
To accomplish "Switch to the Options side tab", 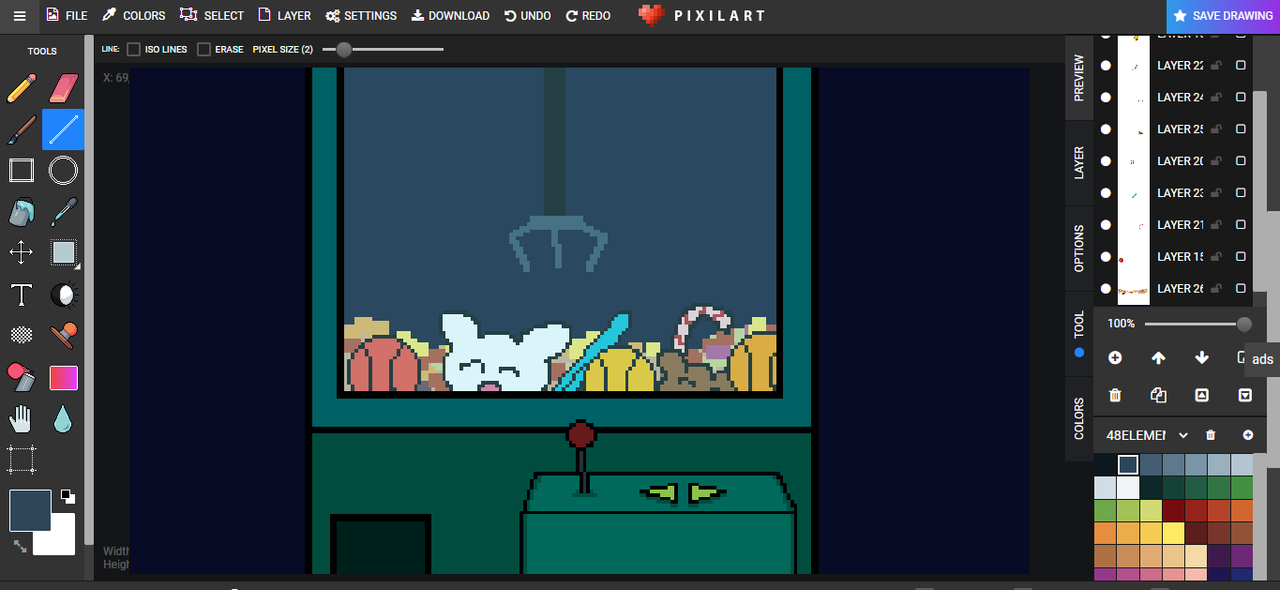I will pyautogui.click(x=1079, y=248).
